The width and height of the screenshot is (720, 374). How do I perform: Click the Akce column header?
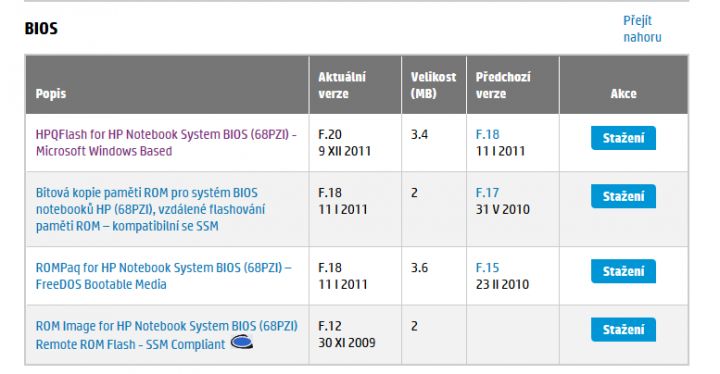[x=623, y=93]
